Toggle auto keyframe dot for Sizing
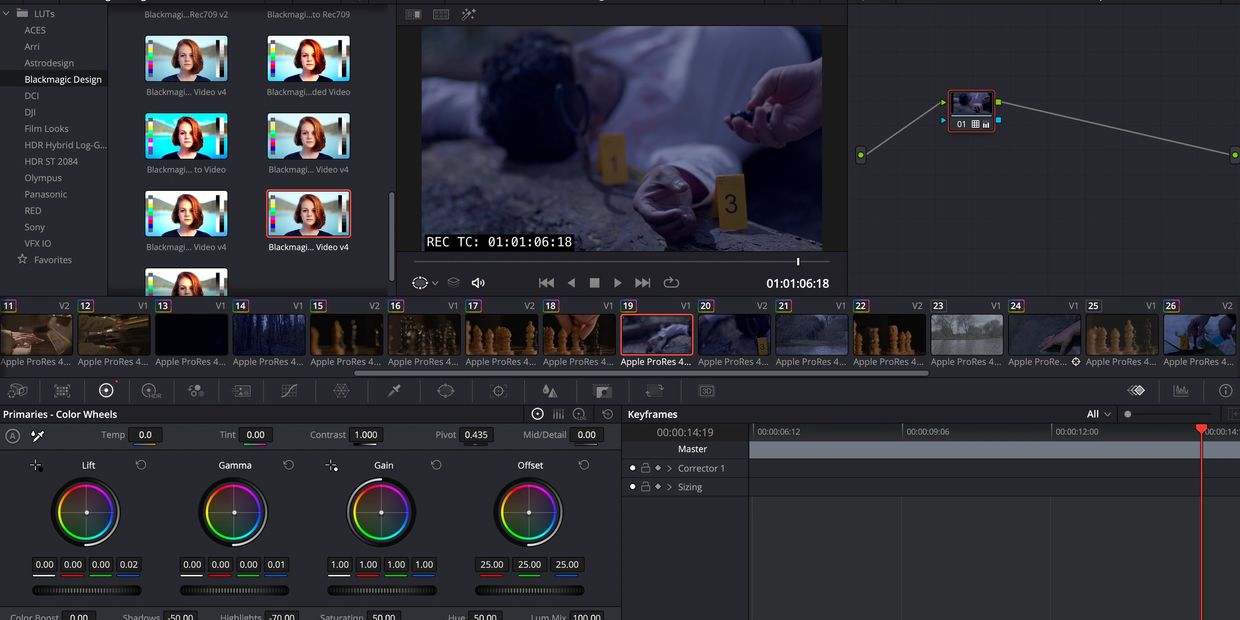The width and height of the screenshot is (1240, 620). [x=632, y=487]
